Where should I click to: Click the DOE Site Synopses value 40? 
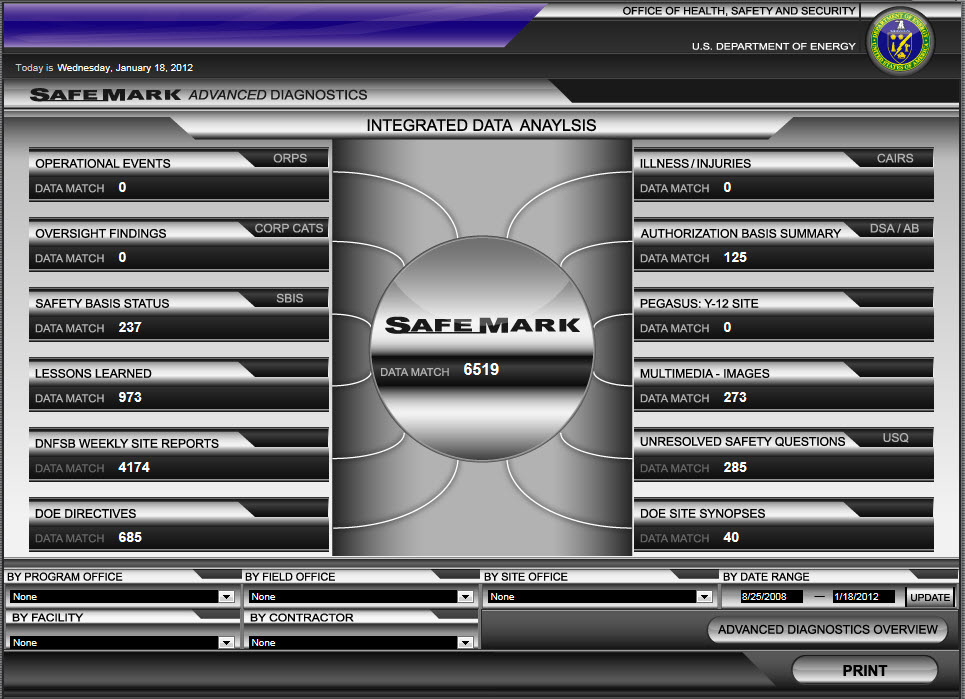731,537
